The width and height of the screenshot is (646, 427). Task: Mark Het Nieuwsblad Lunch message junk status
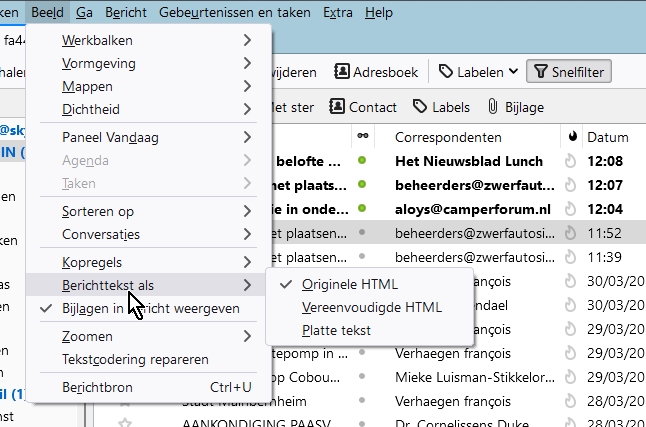click(572, 161)
